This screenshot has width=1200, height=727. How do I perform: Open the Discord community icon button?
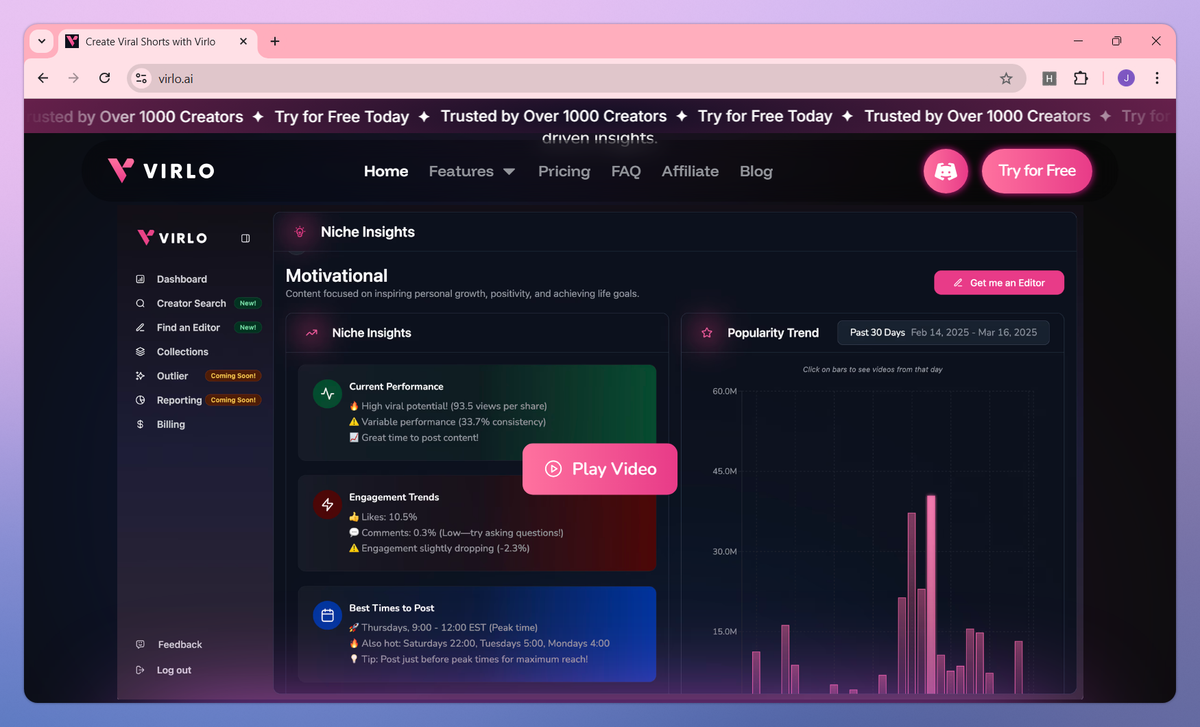click(x=945, y=171)
